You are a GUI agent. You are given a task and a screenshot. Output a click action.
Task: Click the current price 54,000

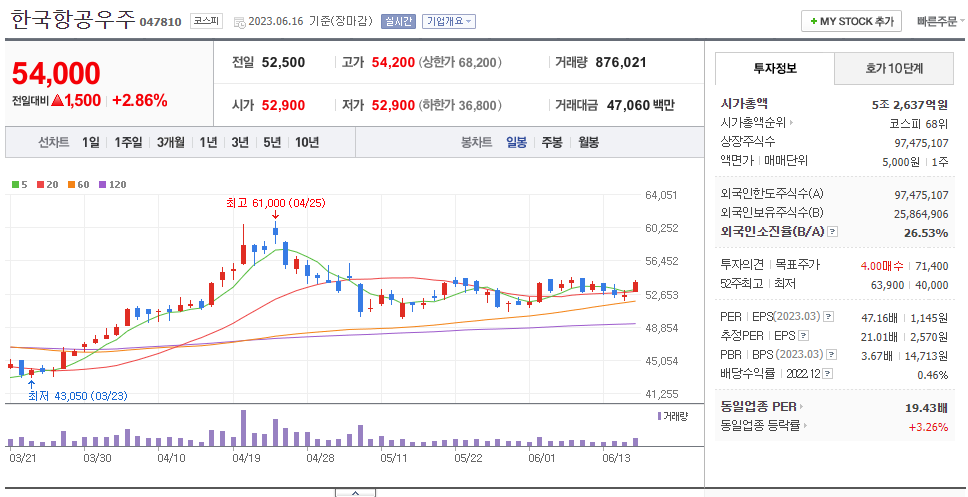(x=56, y=73)
